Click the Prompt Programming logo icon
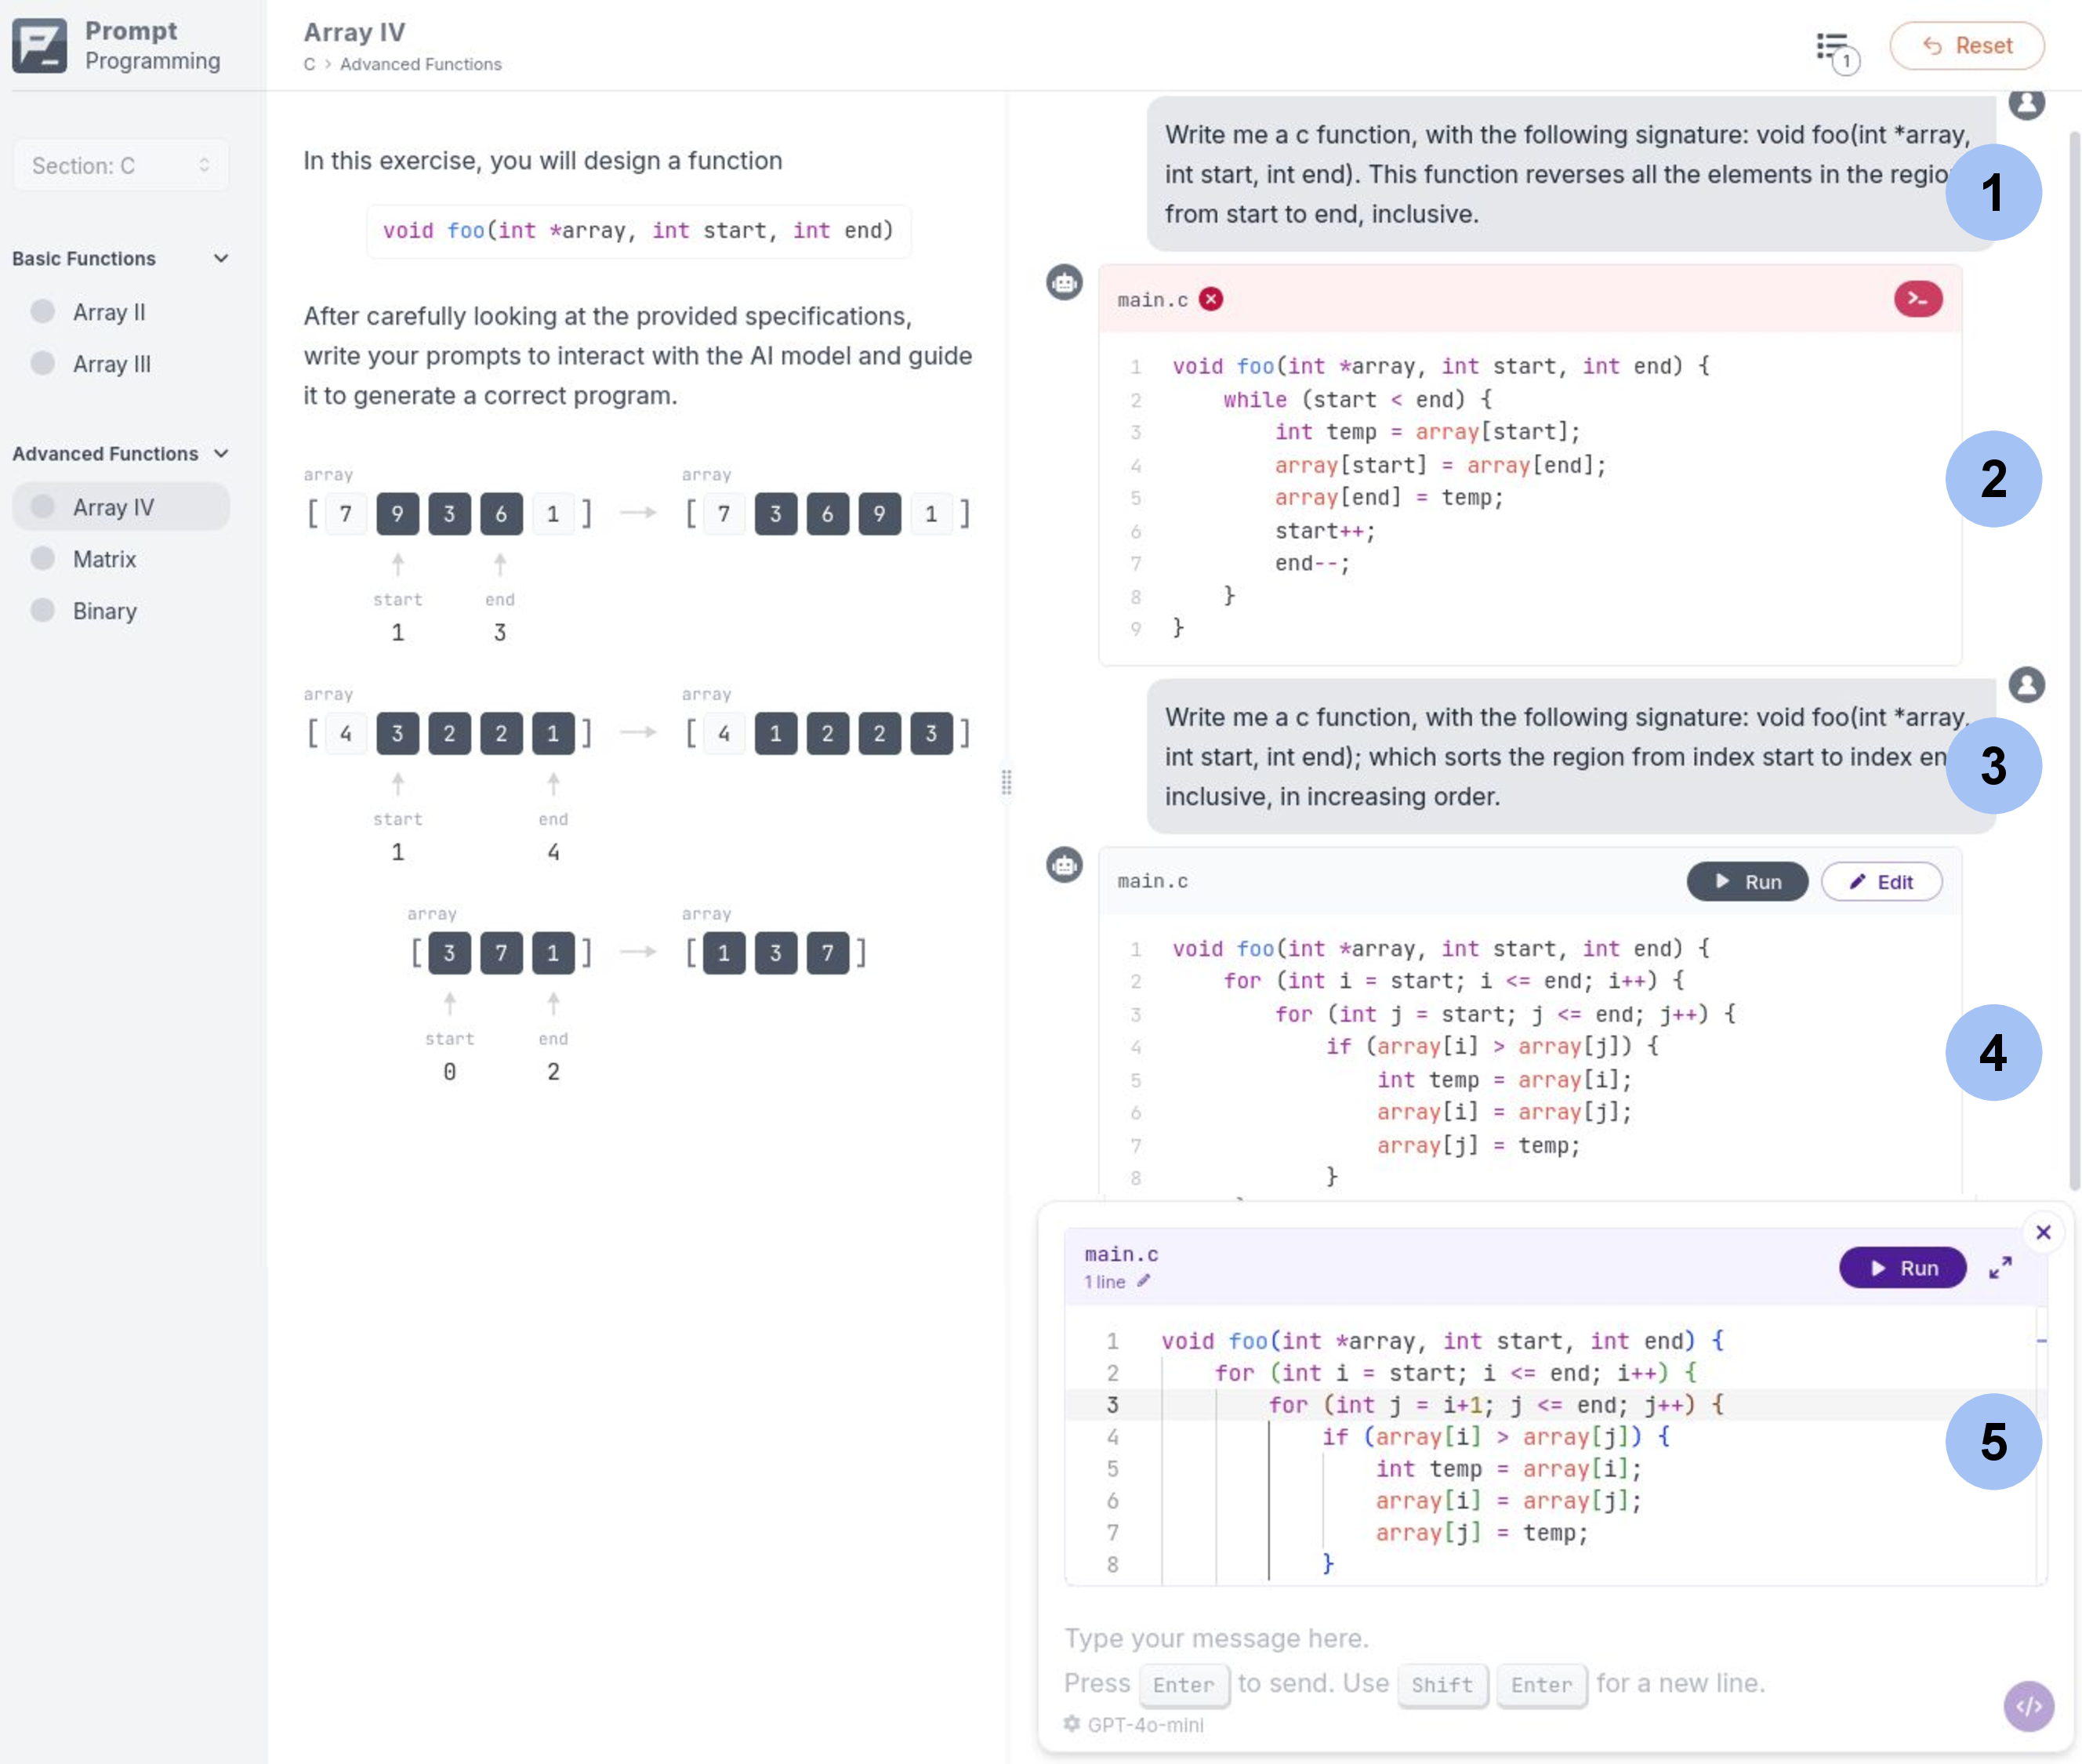The height and width of the screenshot is (1764, 2082). coord(39,45)
